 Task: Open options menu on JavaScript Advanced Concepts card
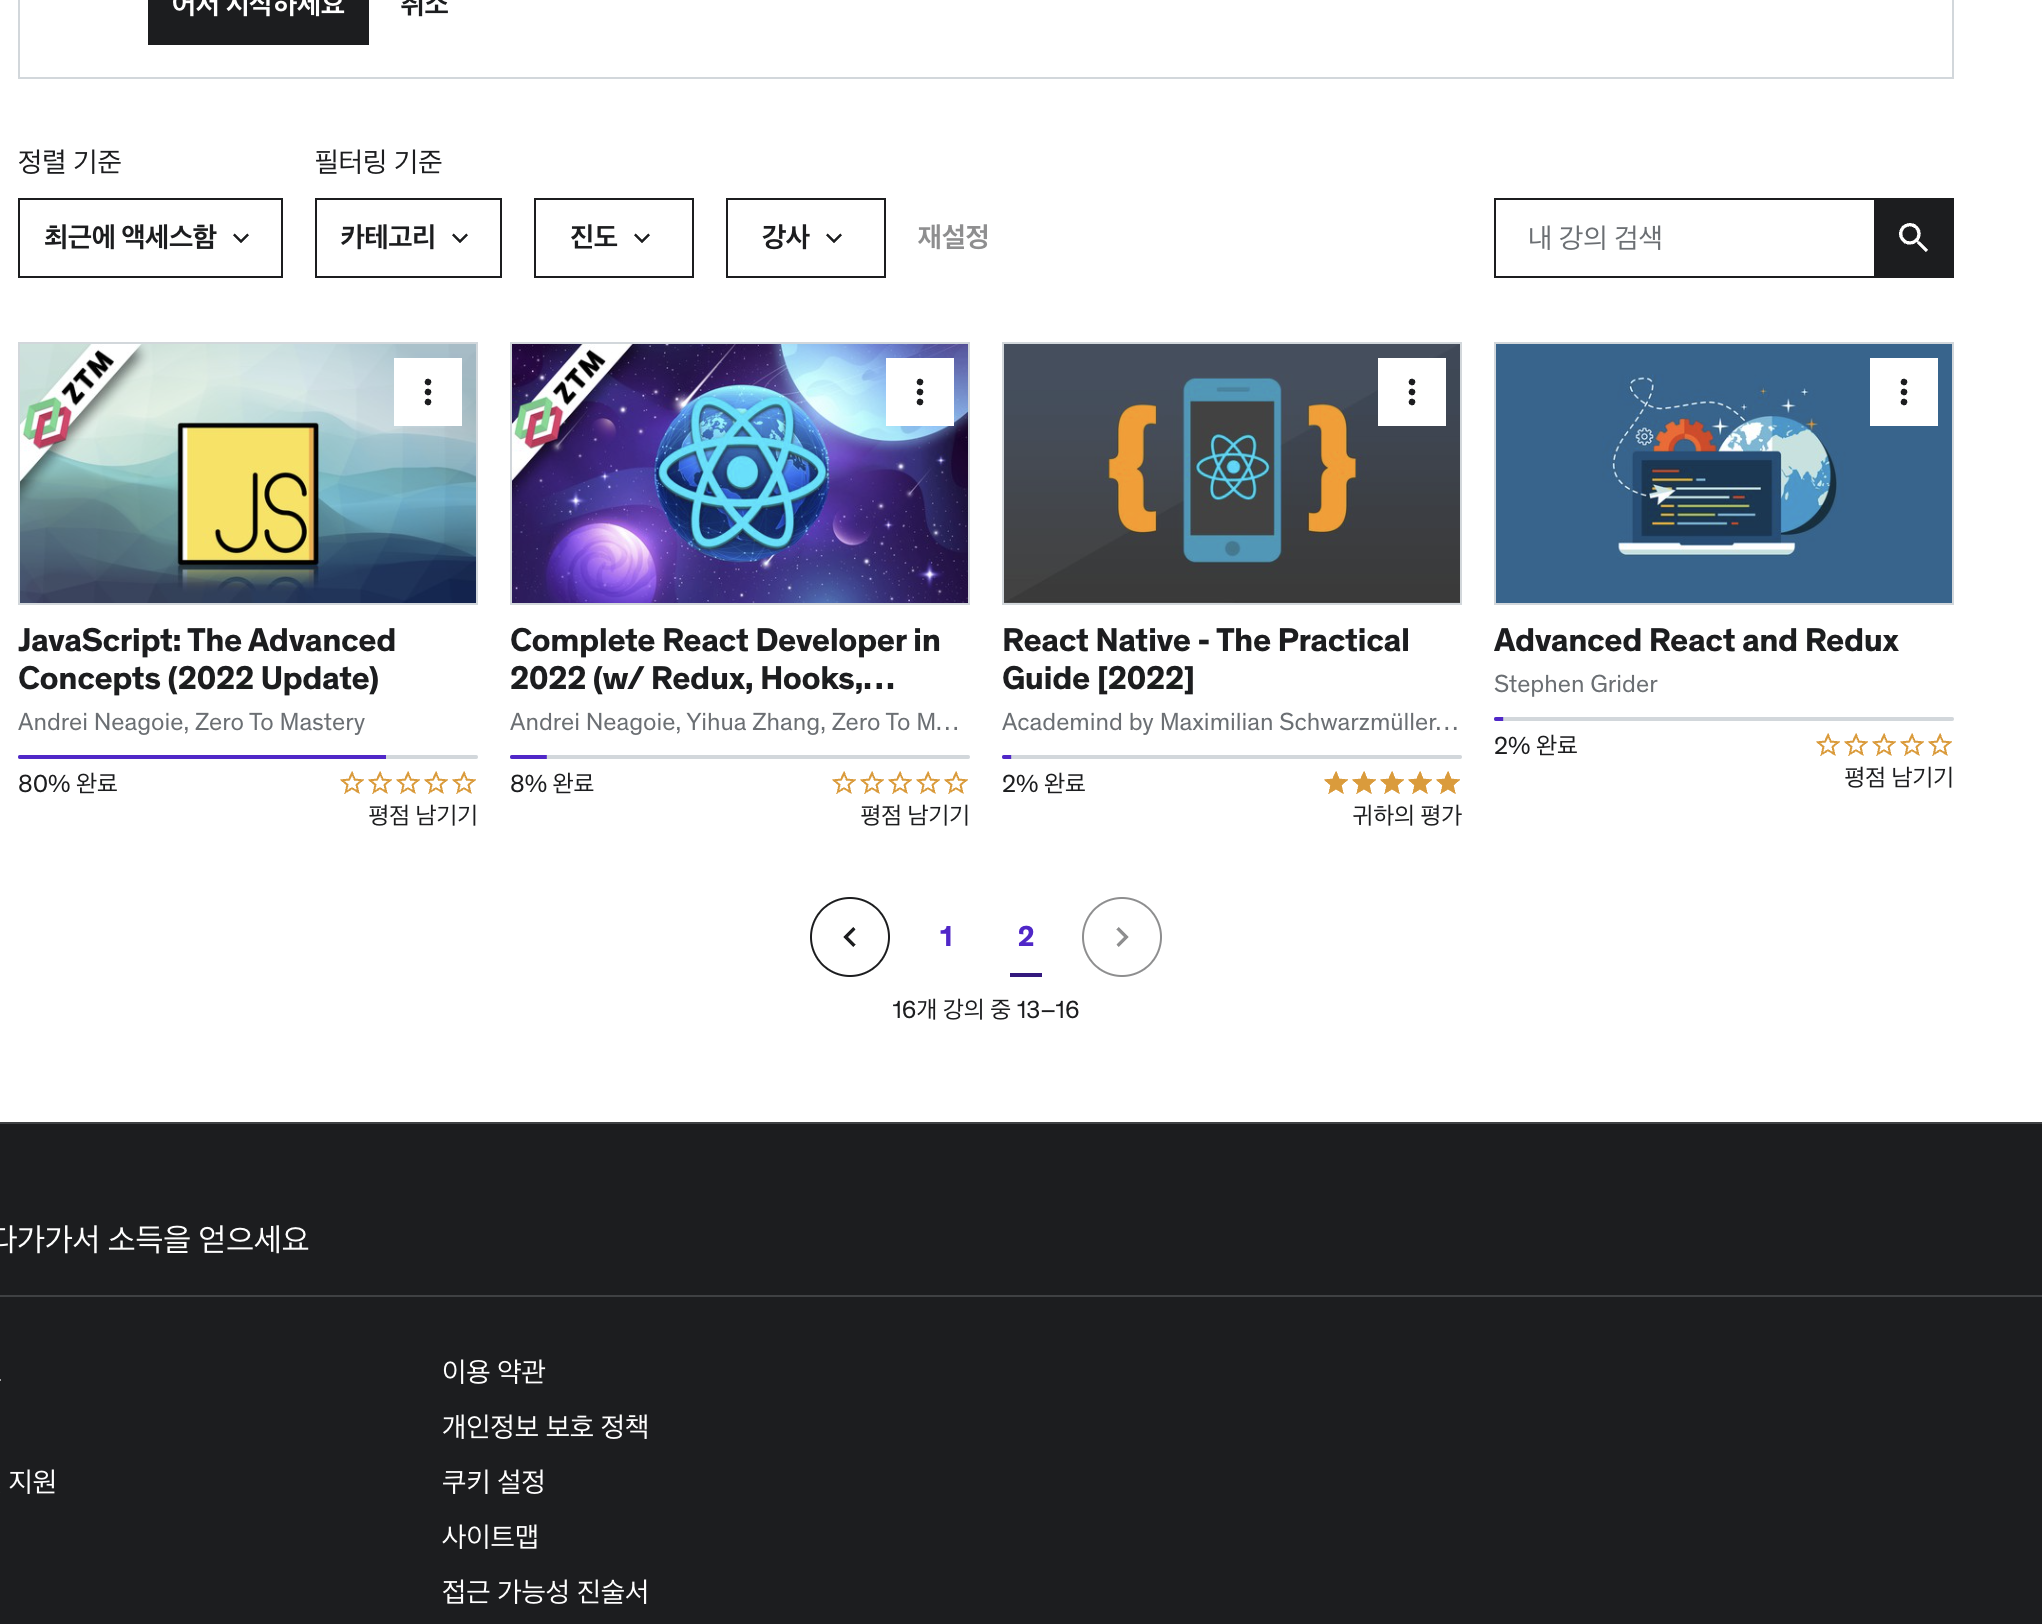(428, 392)
